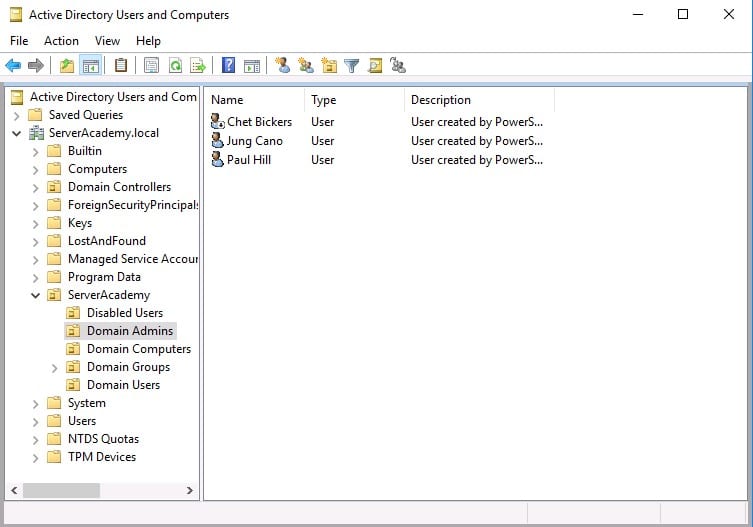Viewport: 753px width, 527px height.
Task: Click tree pane scrollbar right arrow
Action: point(190,490)
